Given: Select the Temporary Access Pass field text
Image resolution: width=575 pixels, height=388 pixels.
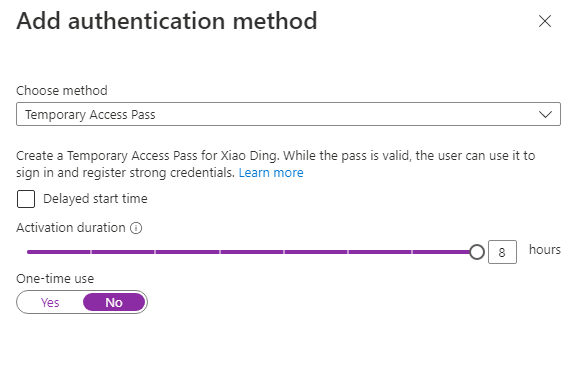Looking at the screenshot, I should tap(90, 115).
